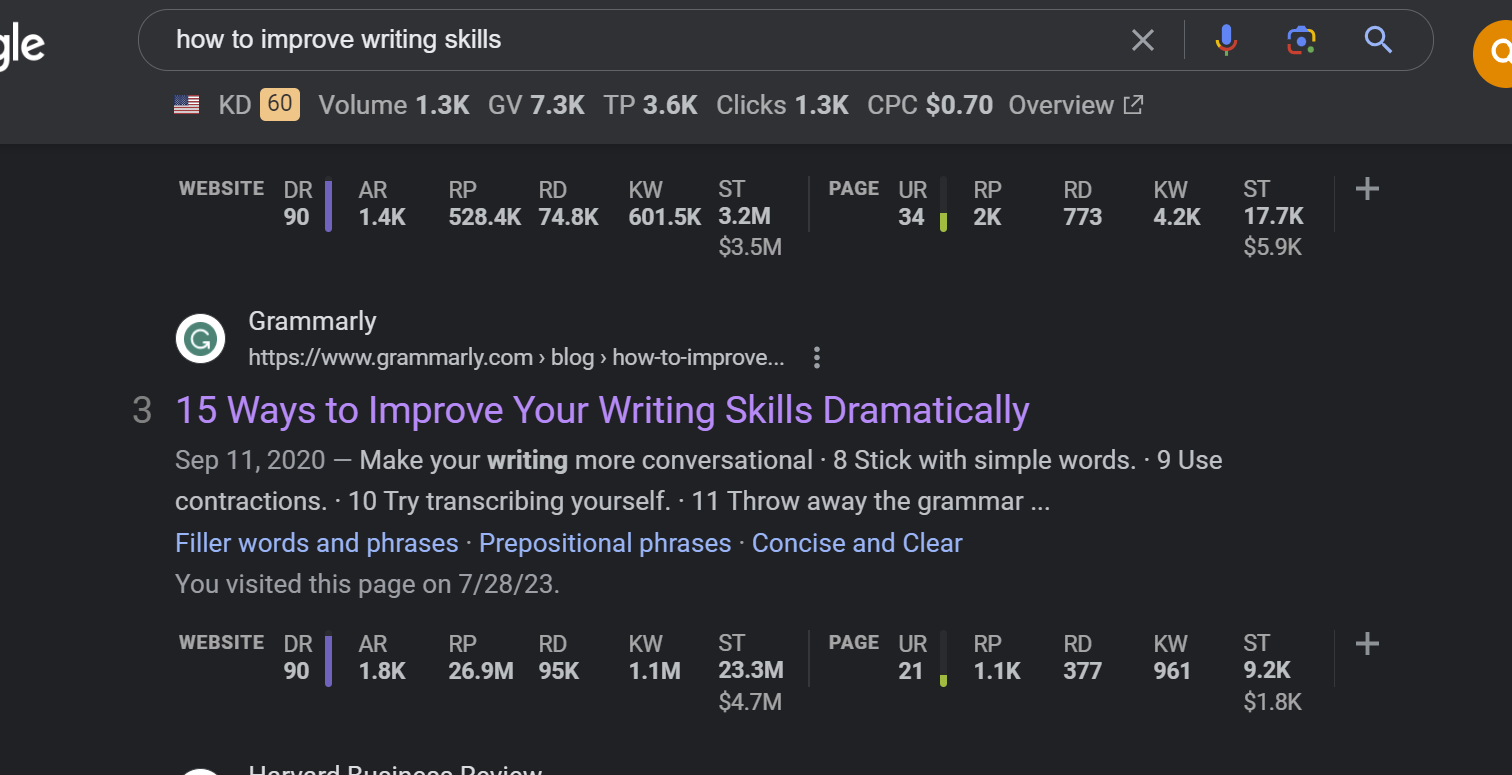
Task: Open three-dot menu beside Grammarly URL
Action: 817,357
